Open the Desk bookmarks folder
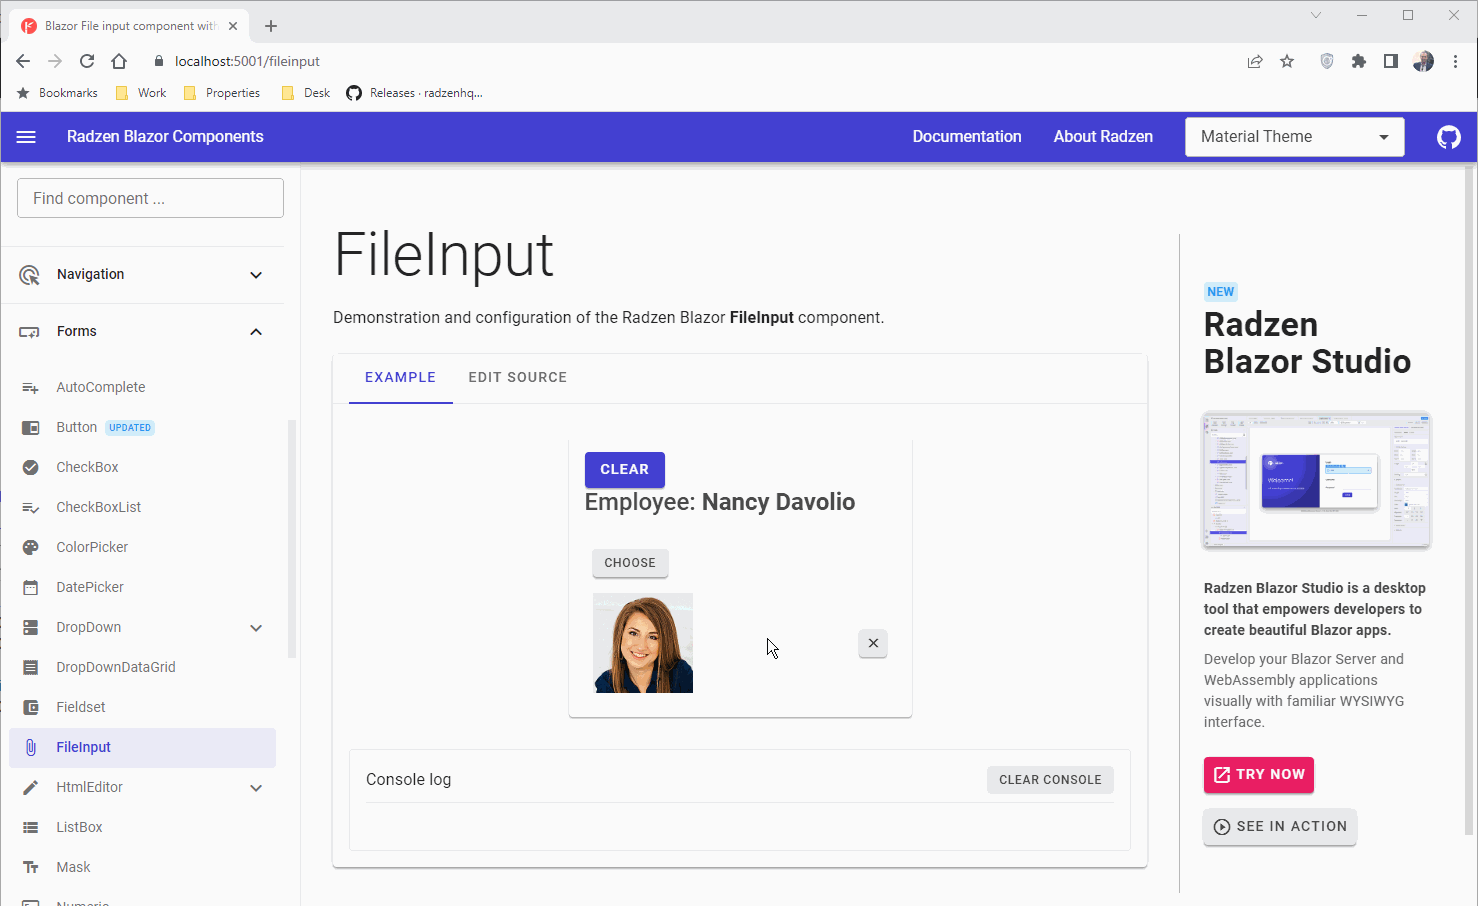Screen dimensions: 1478x906 306,93
